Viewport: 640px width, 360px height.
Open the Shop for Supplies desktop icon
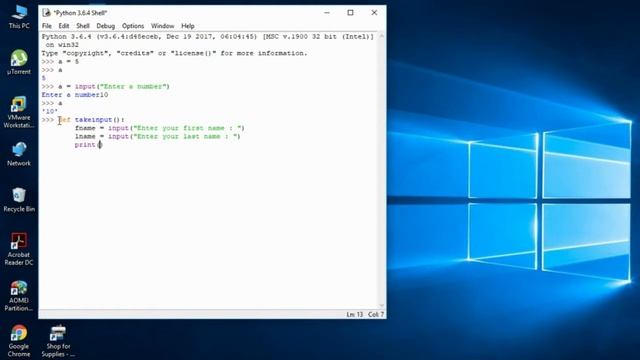click(58, 341)
